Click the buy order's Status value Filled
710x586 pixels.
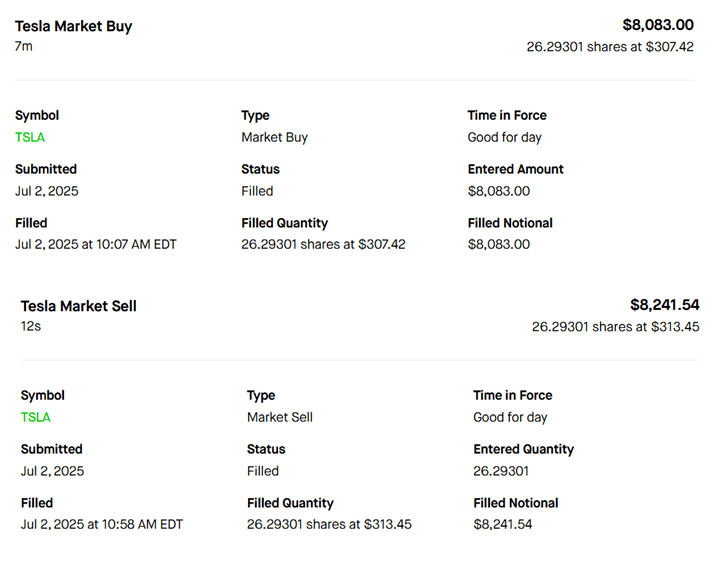click(x=257, y=191)
